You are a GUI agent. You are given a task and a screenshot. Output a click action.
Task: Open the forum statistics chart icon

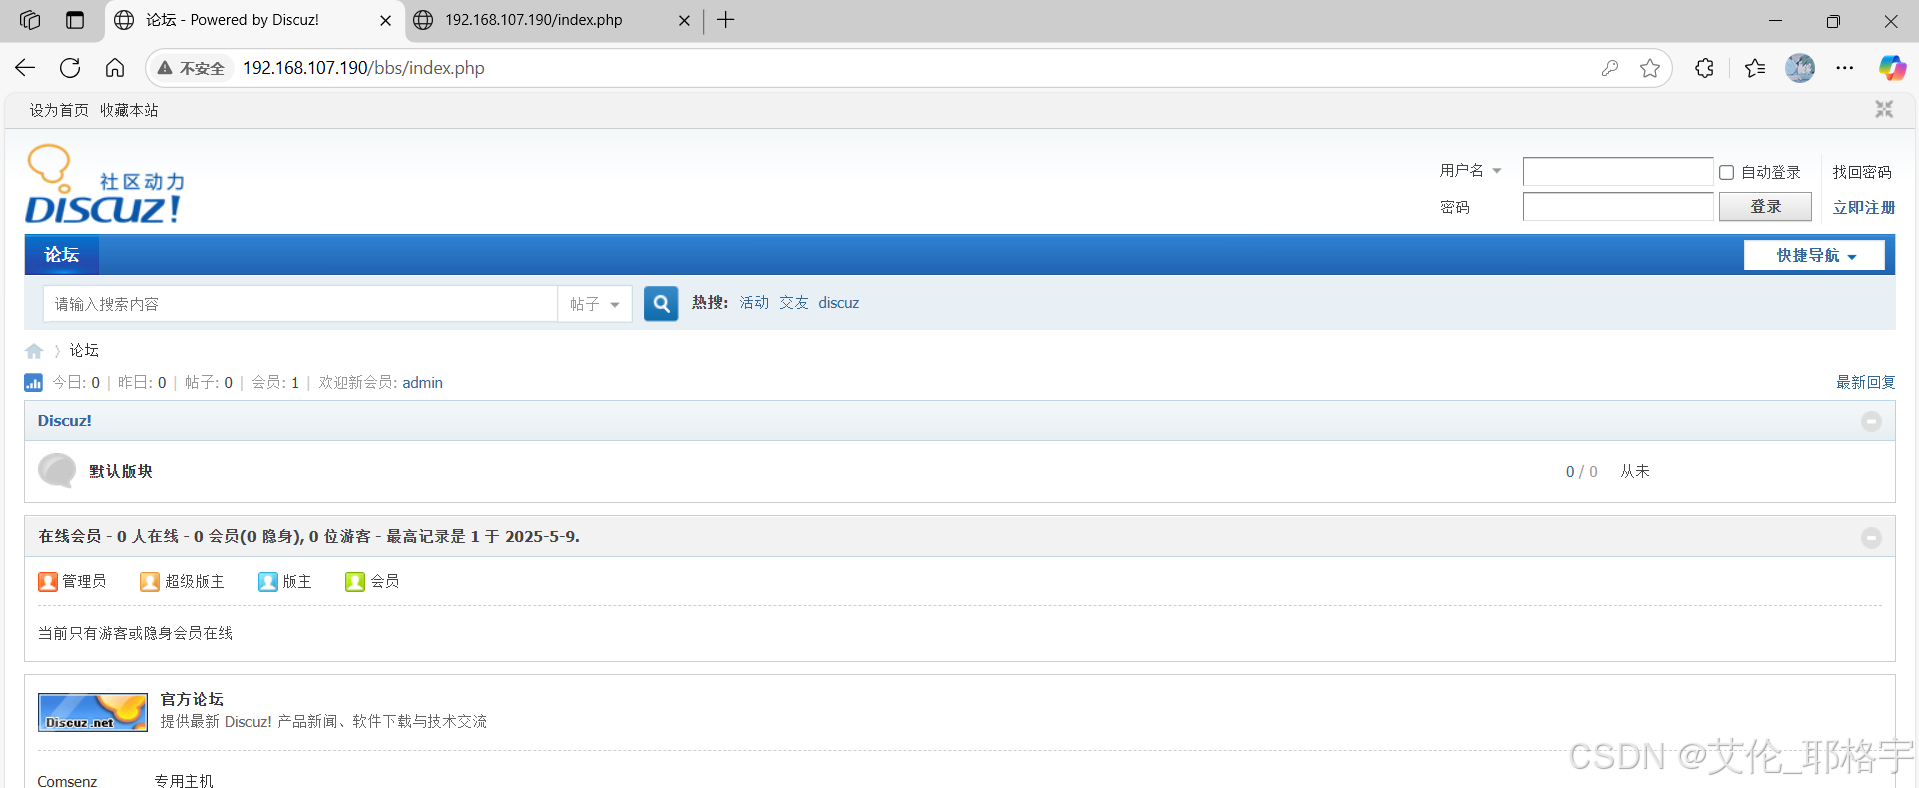pyautogui.click(x=33, y=382)
